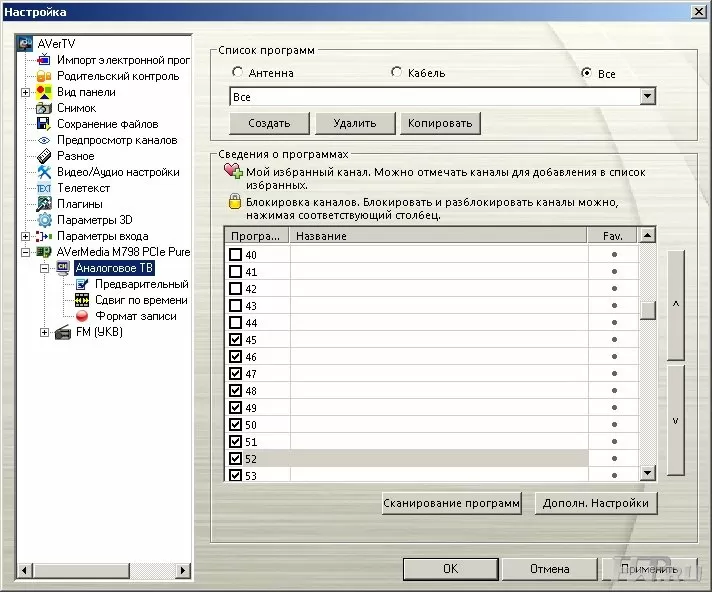This screenshot has width=712, height=592.
Task: Select the Антенна radio button
Action: pos(237,73)
